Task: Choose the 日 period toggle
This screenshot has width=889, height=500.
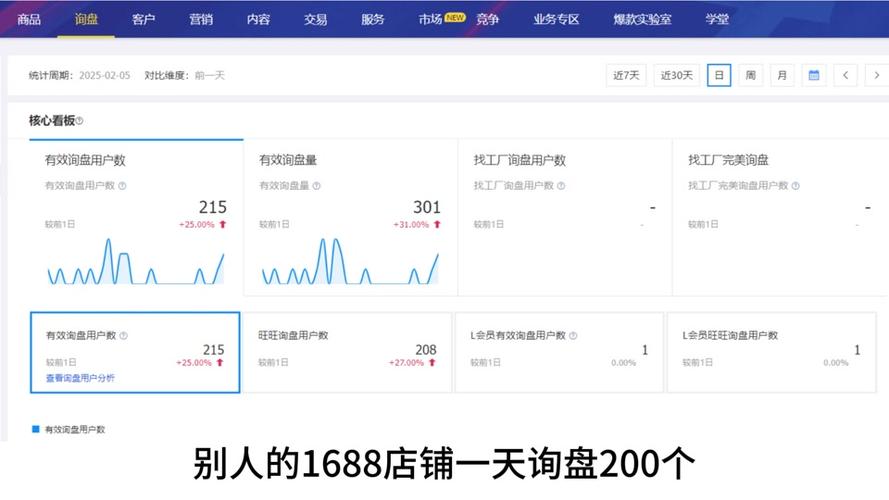Action: tap(719, 75)
